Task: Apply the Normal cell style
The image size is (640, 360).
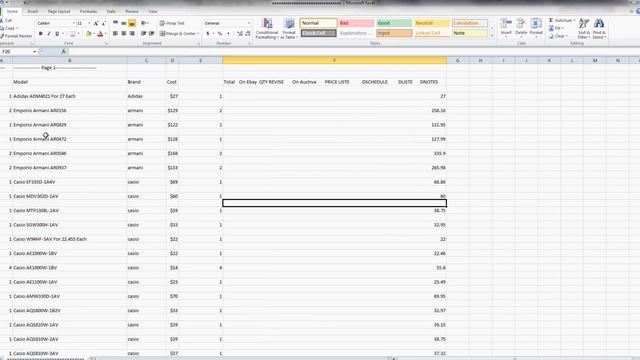Action: pyautogui.click(x=318, y=23)
